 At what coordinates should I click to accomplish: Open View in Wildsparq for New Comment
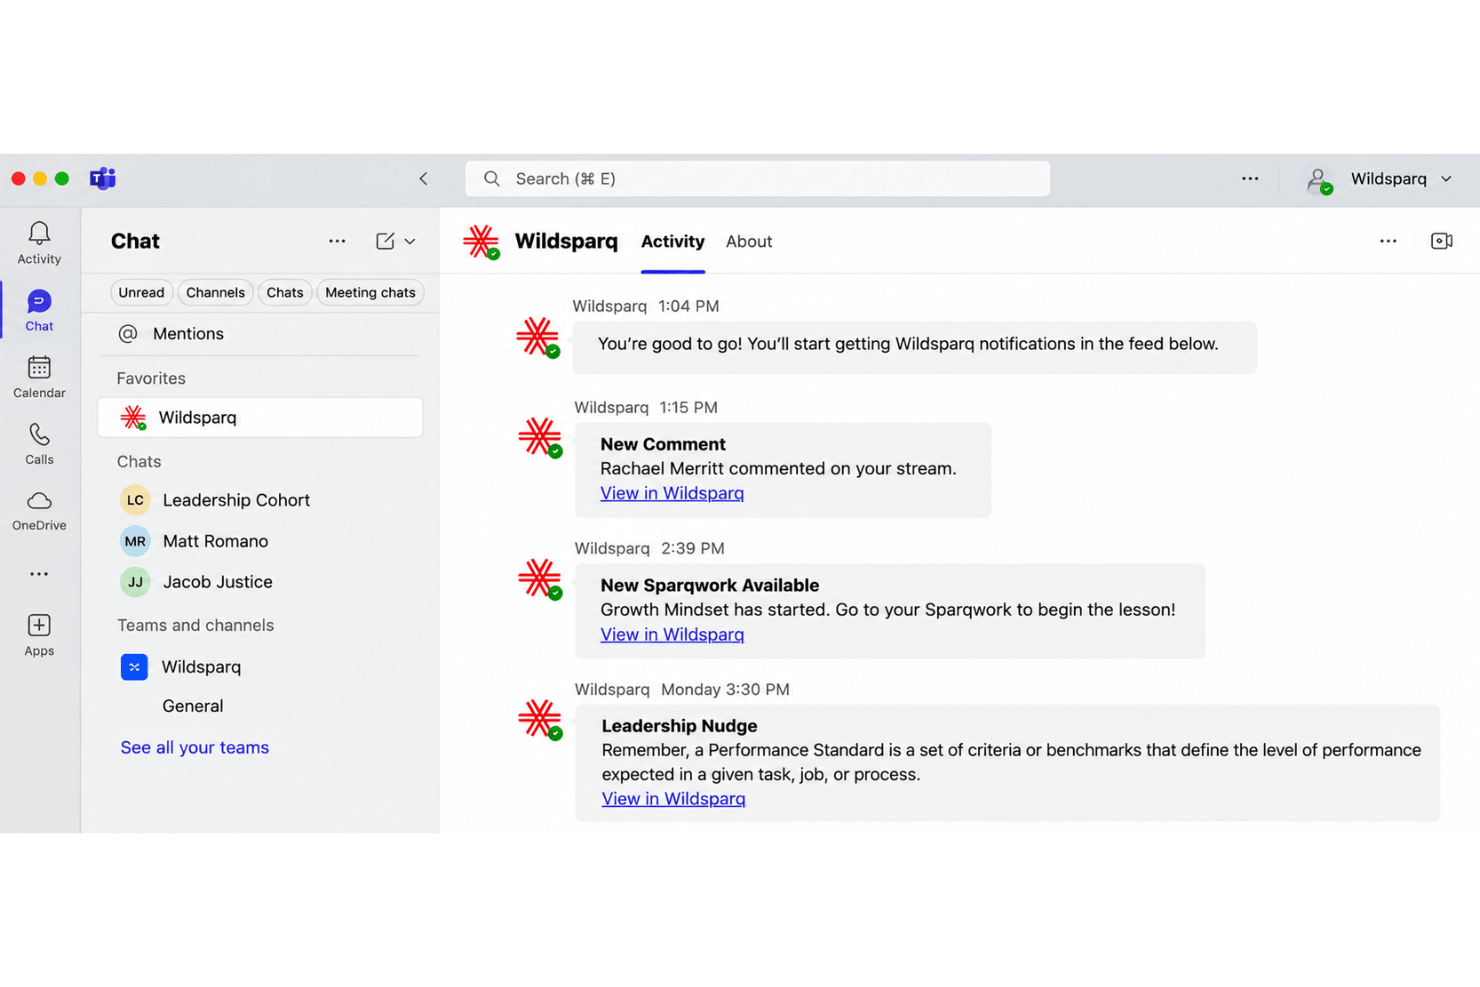click(672, 493)
